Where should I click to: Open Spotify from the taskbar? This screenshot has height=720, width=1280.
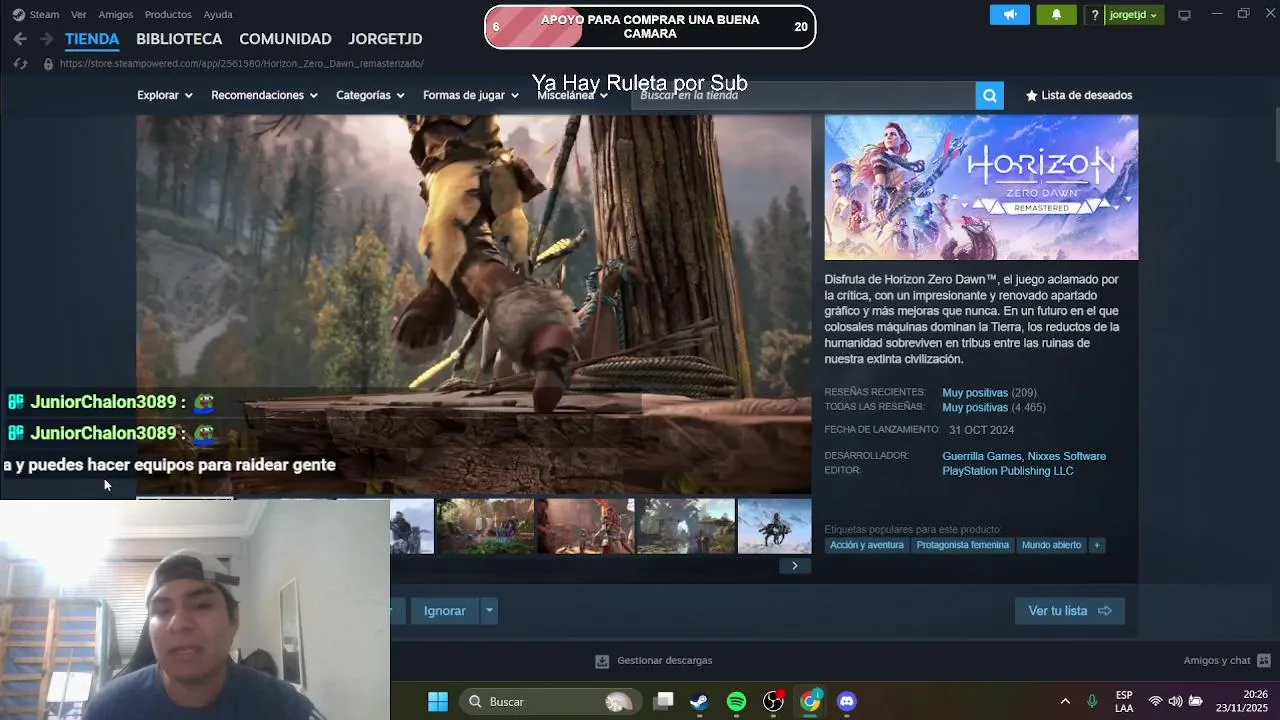pos(736,701)
